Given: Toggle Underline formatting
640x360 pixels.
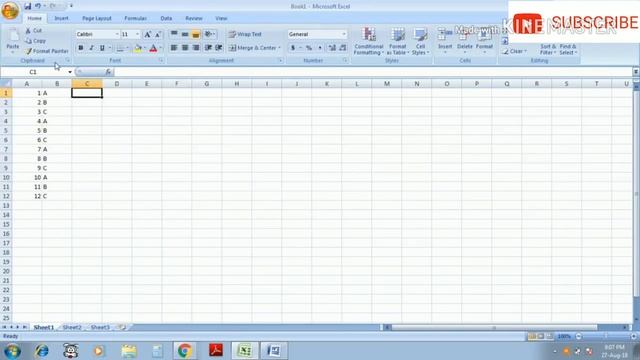Looking at the screenshot, I should coord(102,48).
